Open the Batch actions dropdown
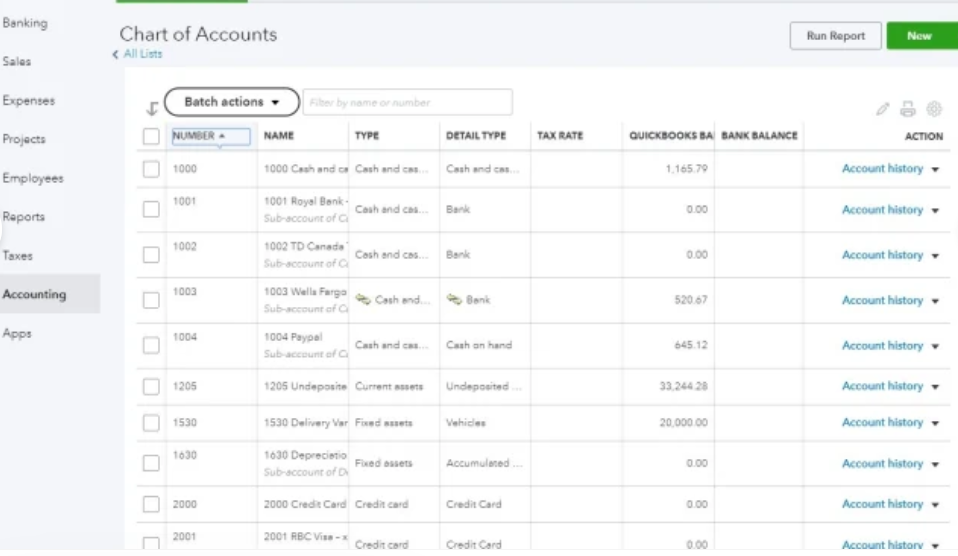Image resolution: width=958 pixels, height=556 pixels. coord(231,102)
